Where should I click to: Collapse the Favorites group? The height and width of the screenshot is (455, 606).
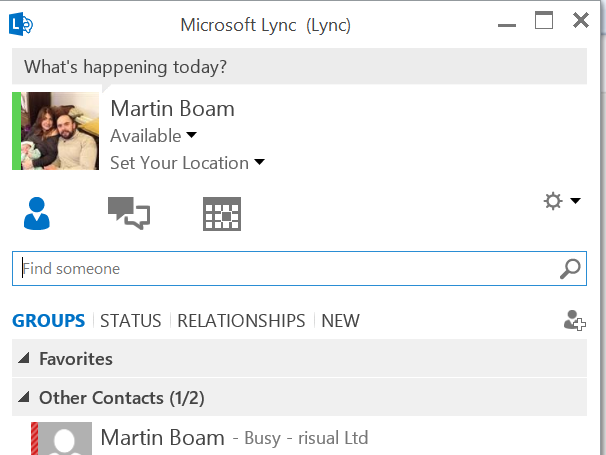(x=23, y=359)
